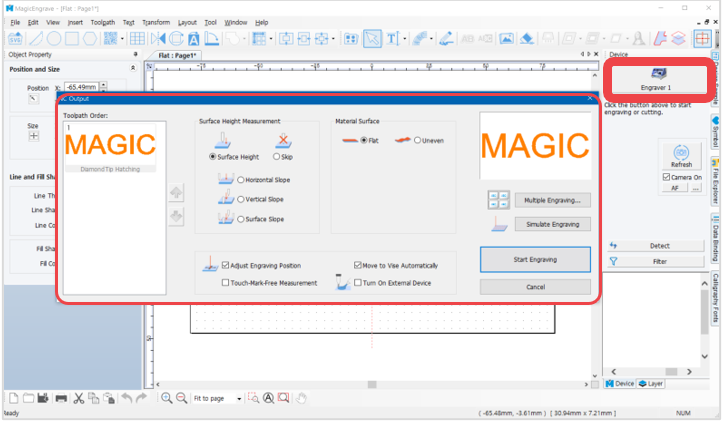
Task: Move toolpath up with arrow button
Action: coord(176,192)
